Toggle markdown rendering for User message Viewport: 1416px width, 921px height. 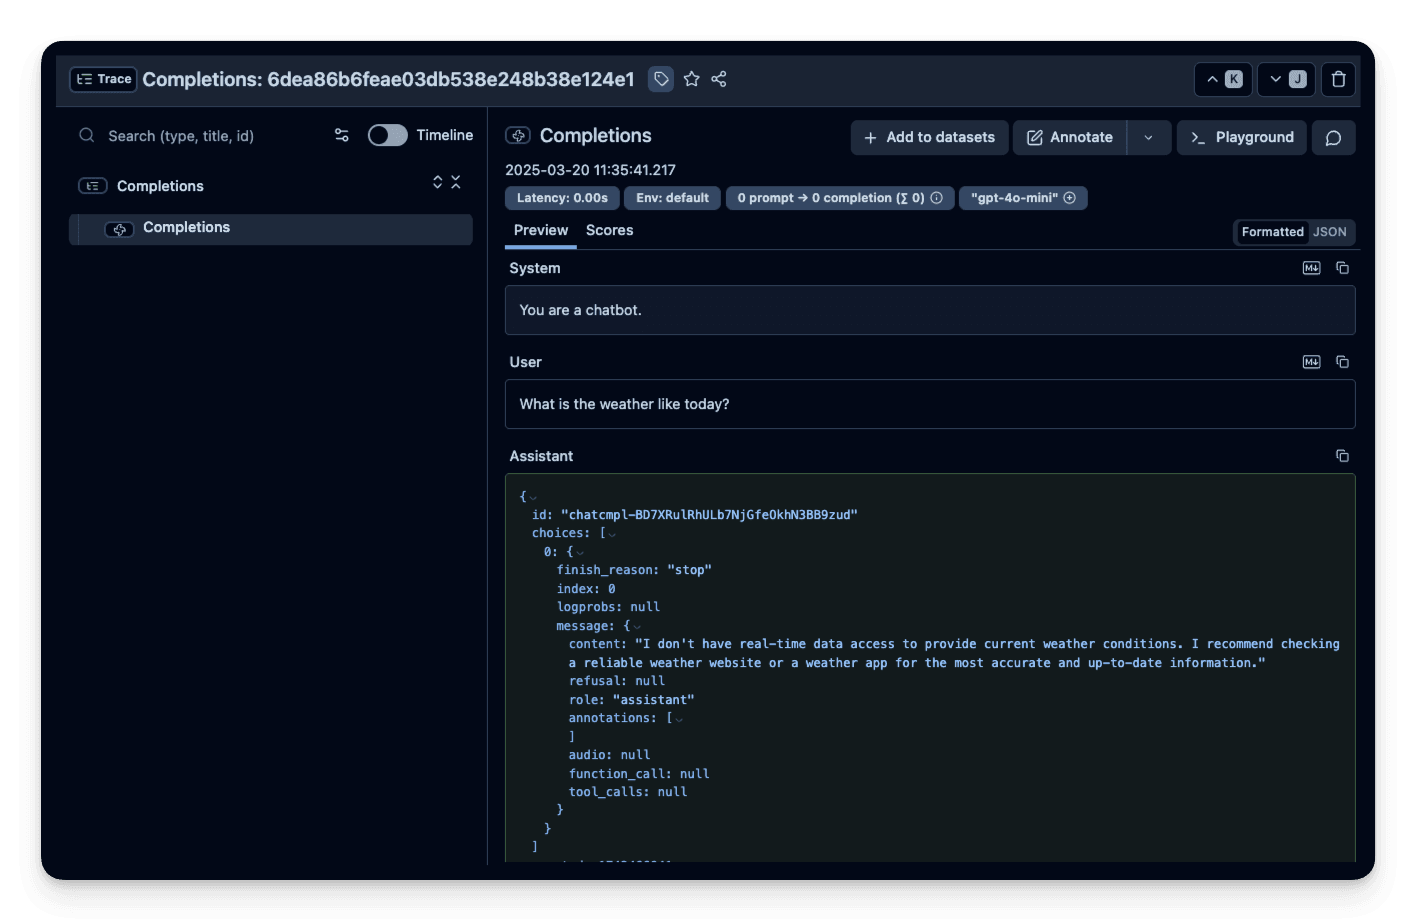(1311, 361)
